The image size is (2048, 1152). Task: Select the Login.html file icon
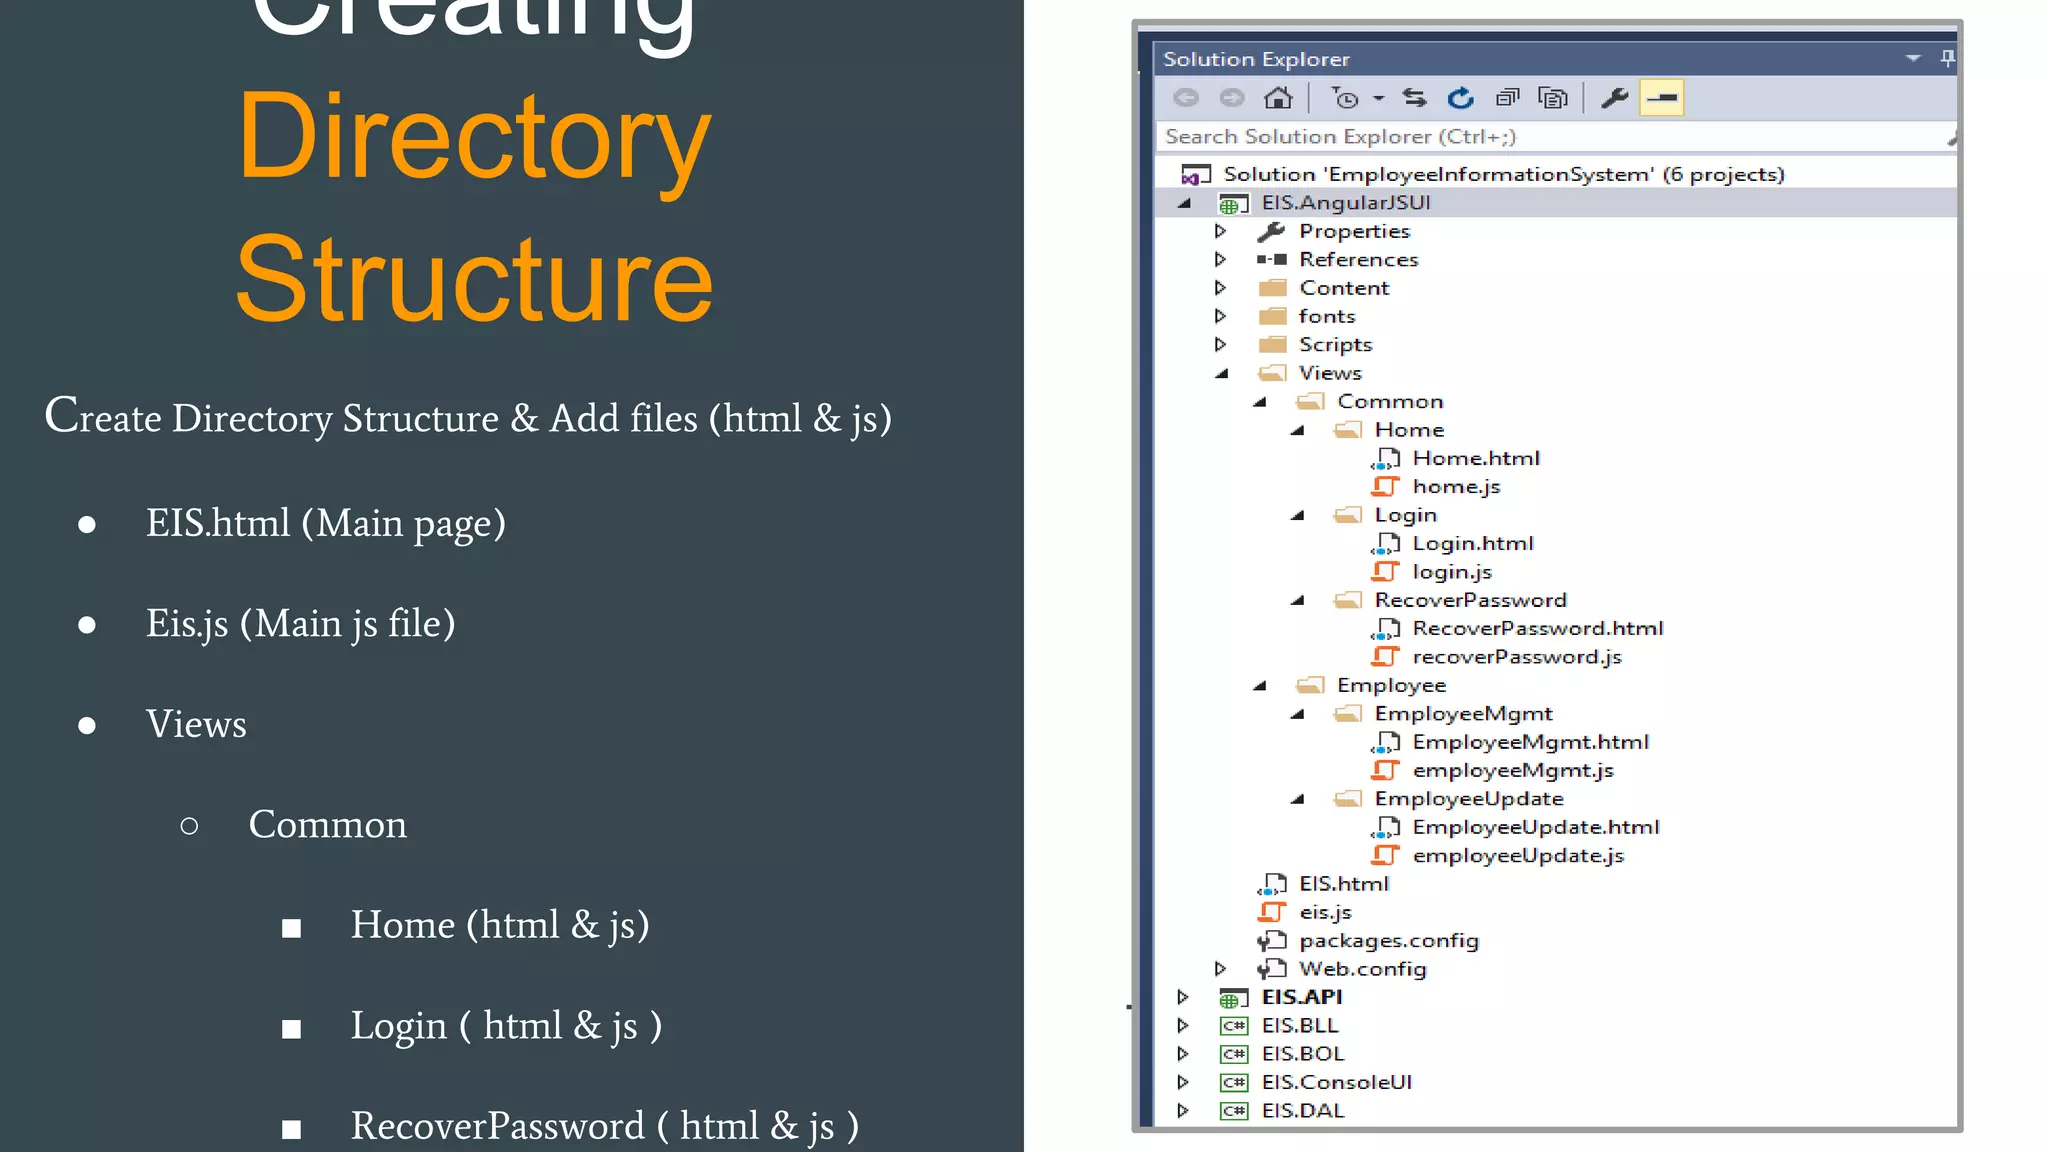point(1385,544)
